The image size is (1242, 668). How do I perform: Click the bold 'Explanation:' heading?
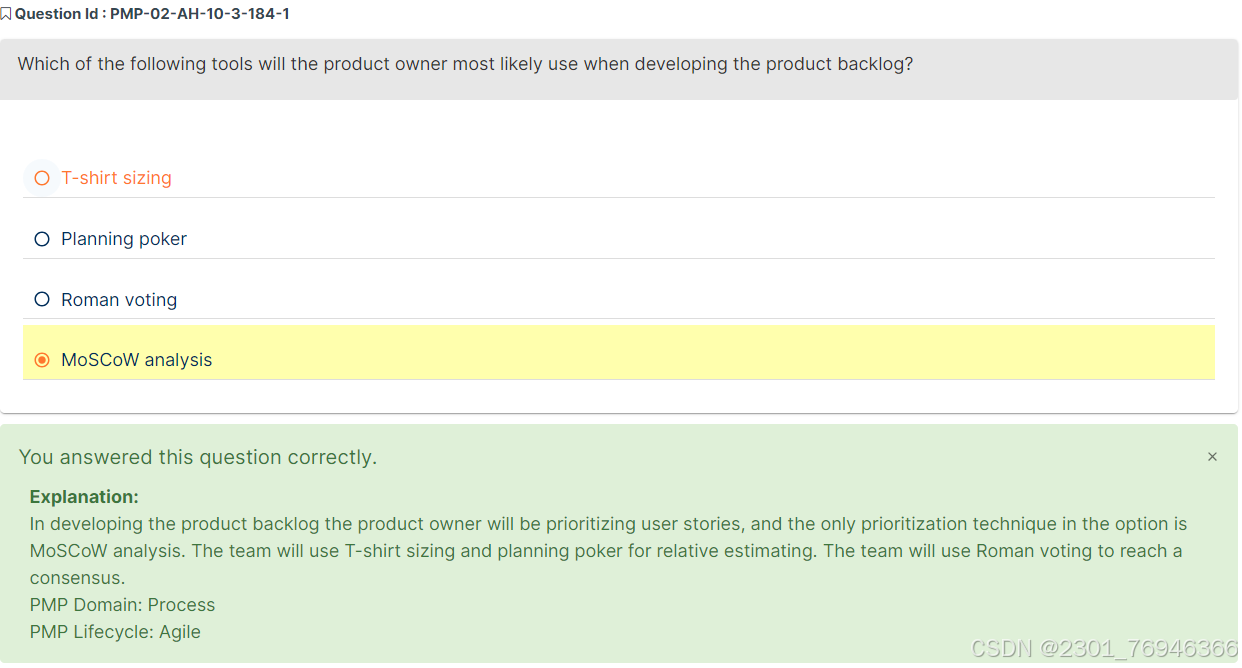[x=84, y=497]
